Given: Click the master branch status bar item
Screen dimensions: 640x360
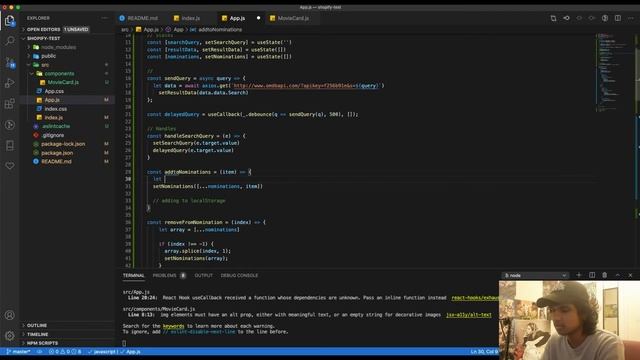Looking at the screenshot, I should pos(19,351).
